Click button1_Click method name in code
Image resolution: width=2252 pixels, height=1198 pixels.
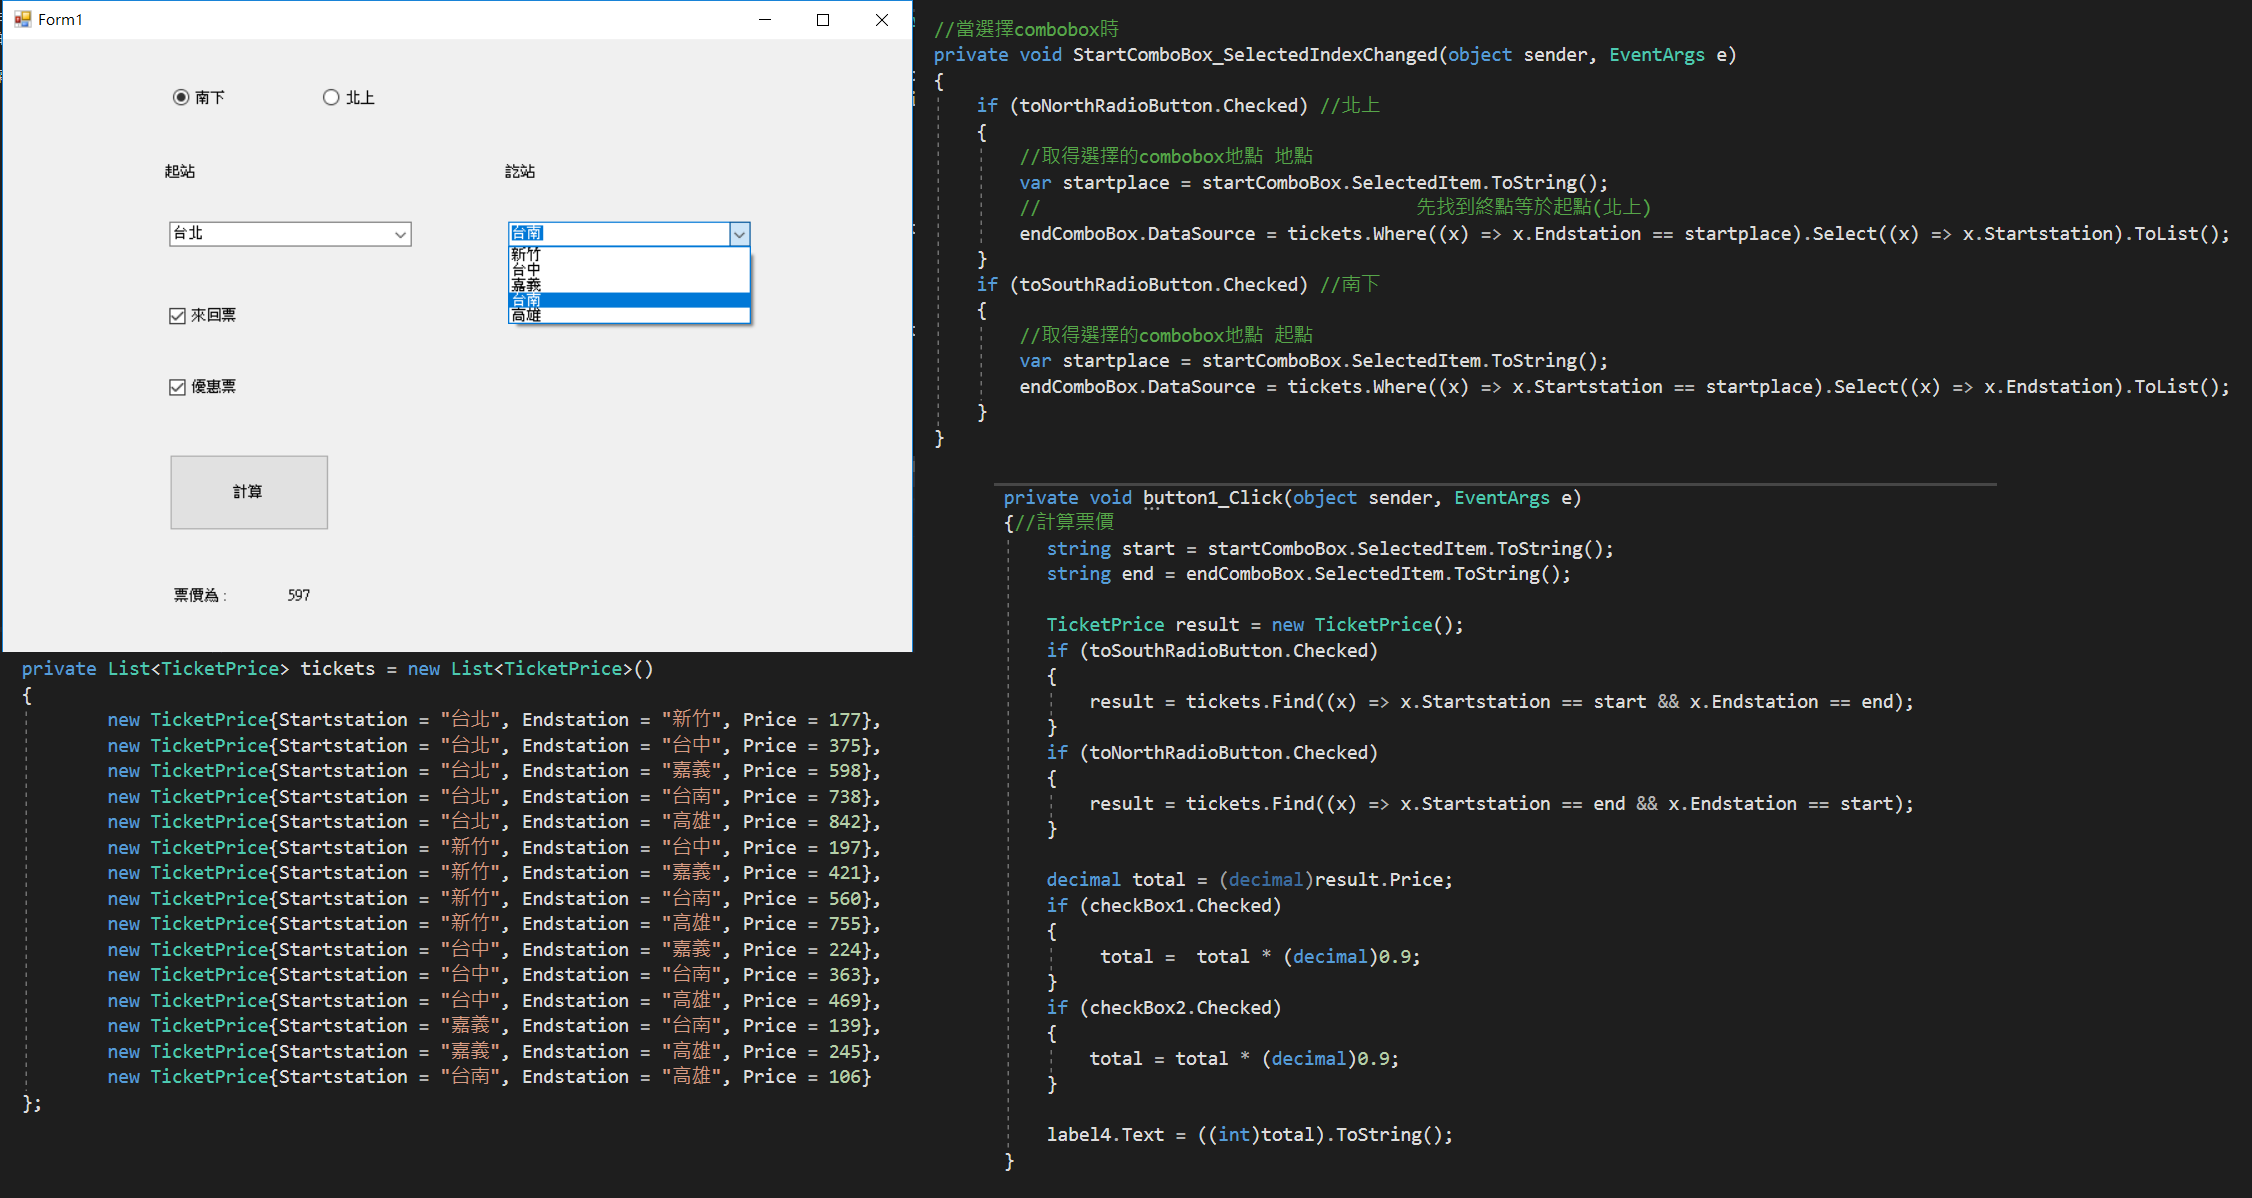point(1212,498)
